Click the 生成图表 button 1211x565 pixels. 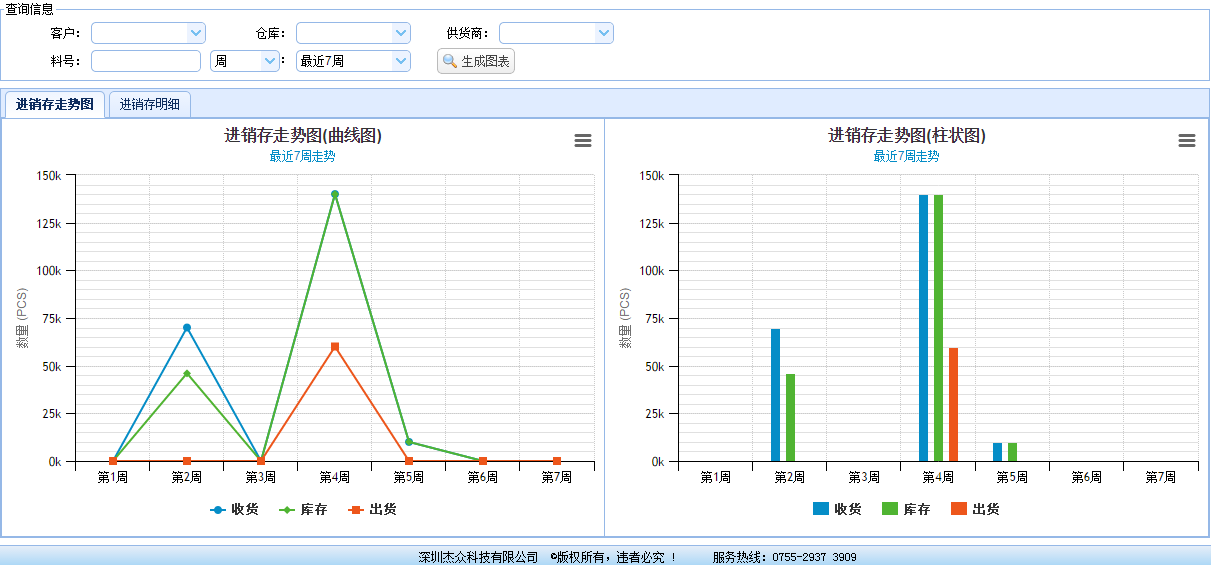pos(476,62)
